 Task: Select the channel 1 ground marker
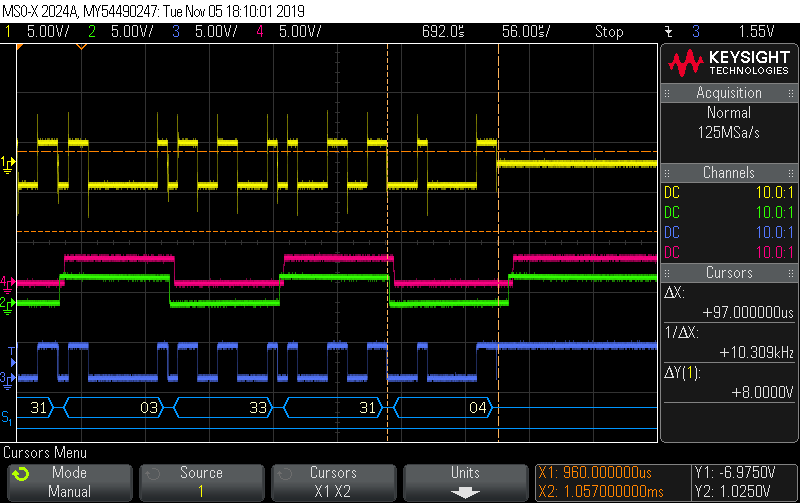[8, 164]
